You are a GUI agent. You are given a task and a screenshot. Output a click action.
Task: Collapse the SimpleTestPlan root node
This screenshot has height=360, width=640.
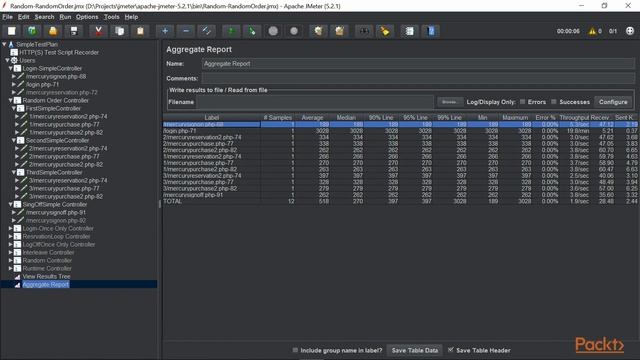point(4,44)
